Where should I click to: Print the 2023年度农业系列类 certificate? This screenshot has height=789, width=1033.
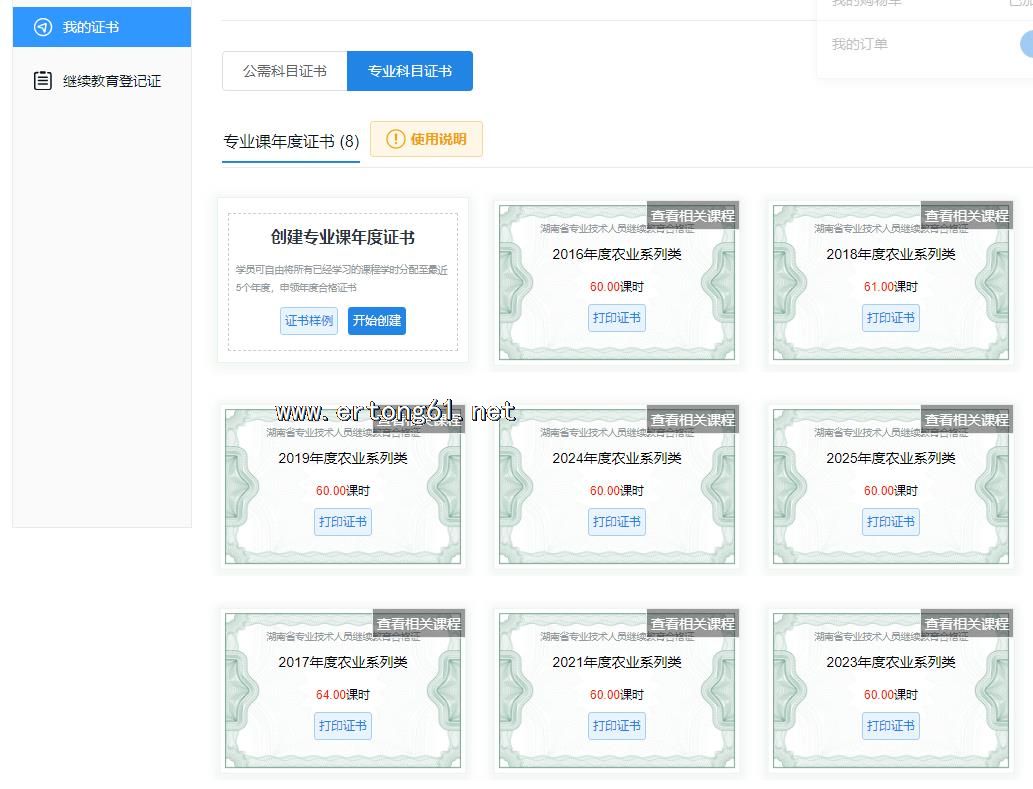(x=890, y=726)
